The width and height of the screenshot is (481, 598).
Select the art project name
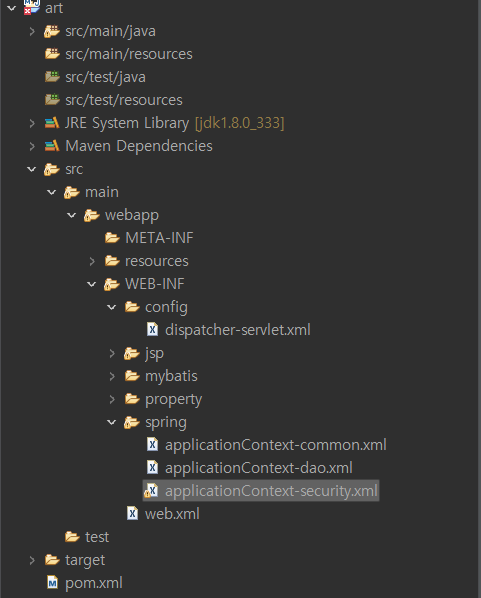54,8
